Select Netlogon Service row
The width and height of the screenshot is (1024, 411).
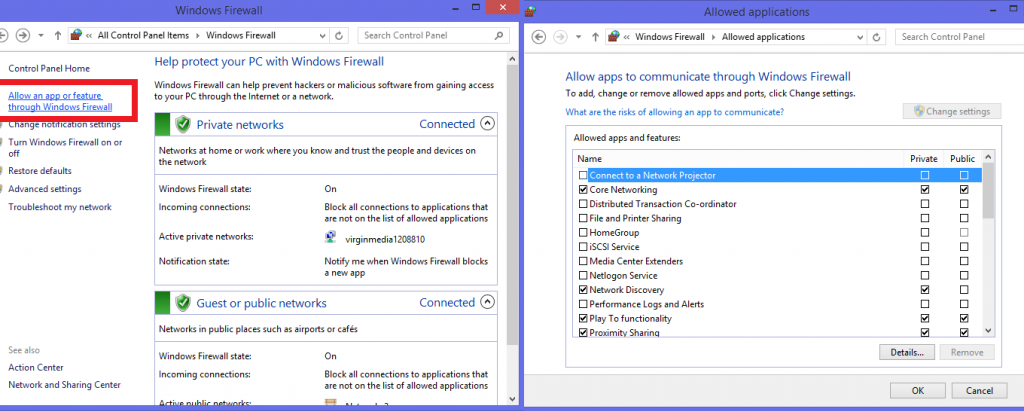point(777,275)
